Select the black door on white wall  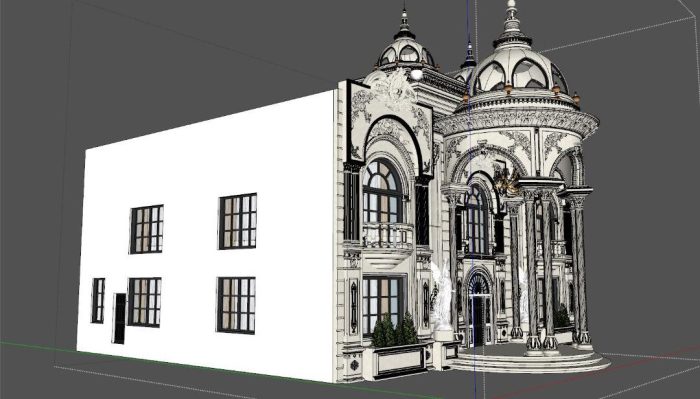point(119,318)
